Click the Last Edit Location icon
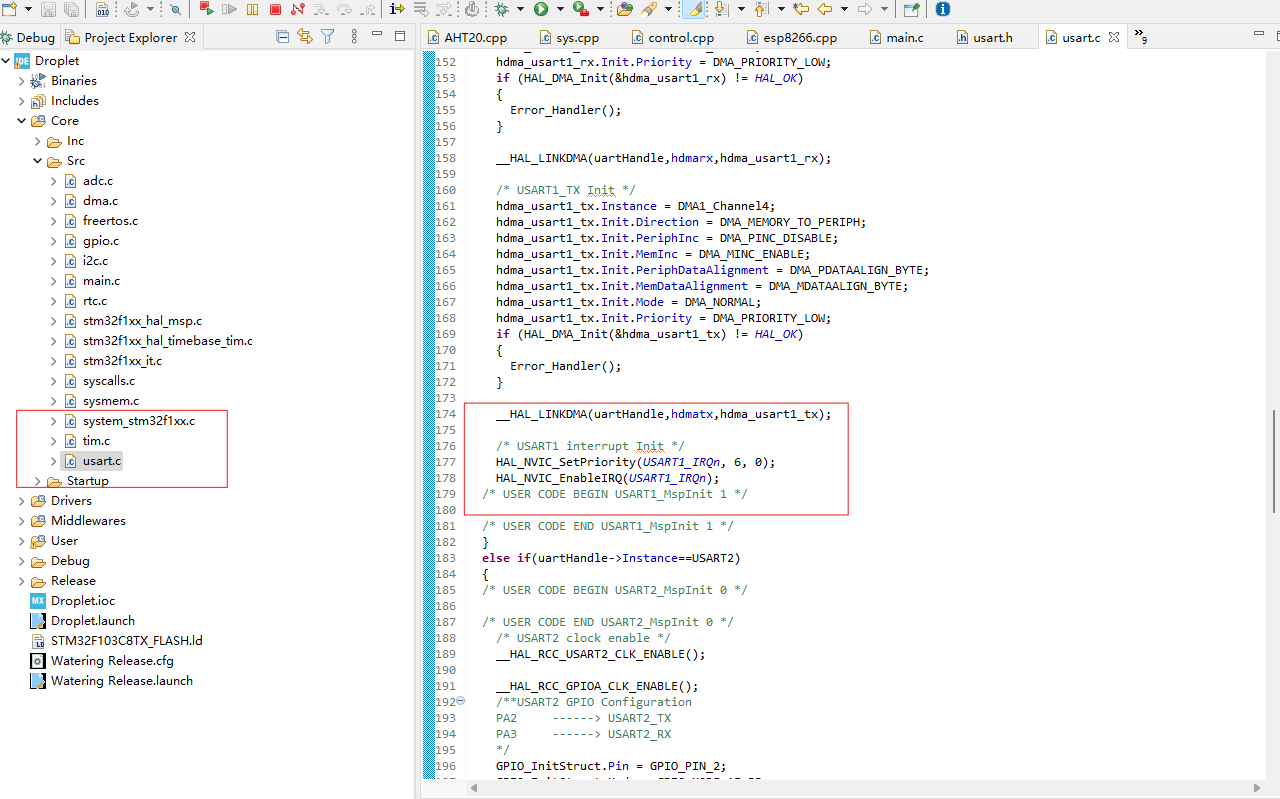Screen dimensions: 1280x799 tap(800, 9)
